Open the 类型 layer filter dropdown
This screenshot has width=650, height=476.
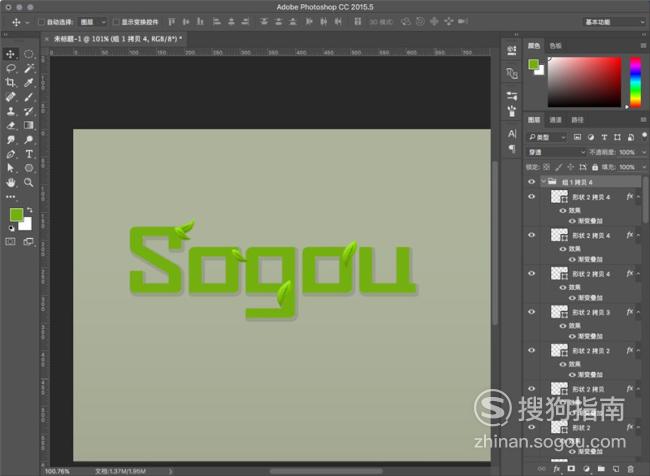[x=546, y=137]
